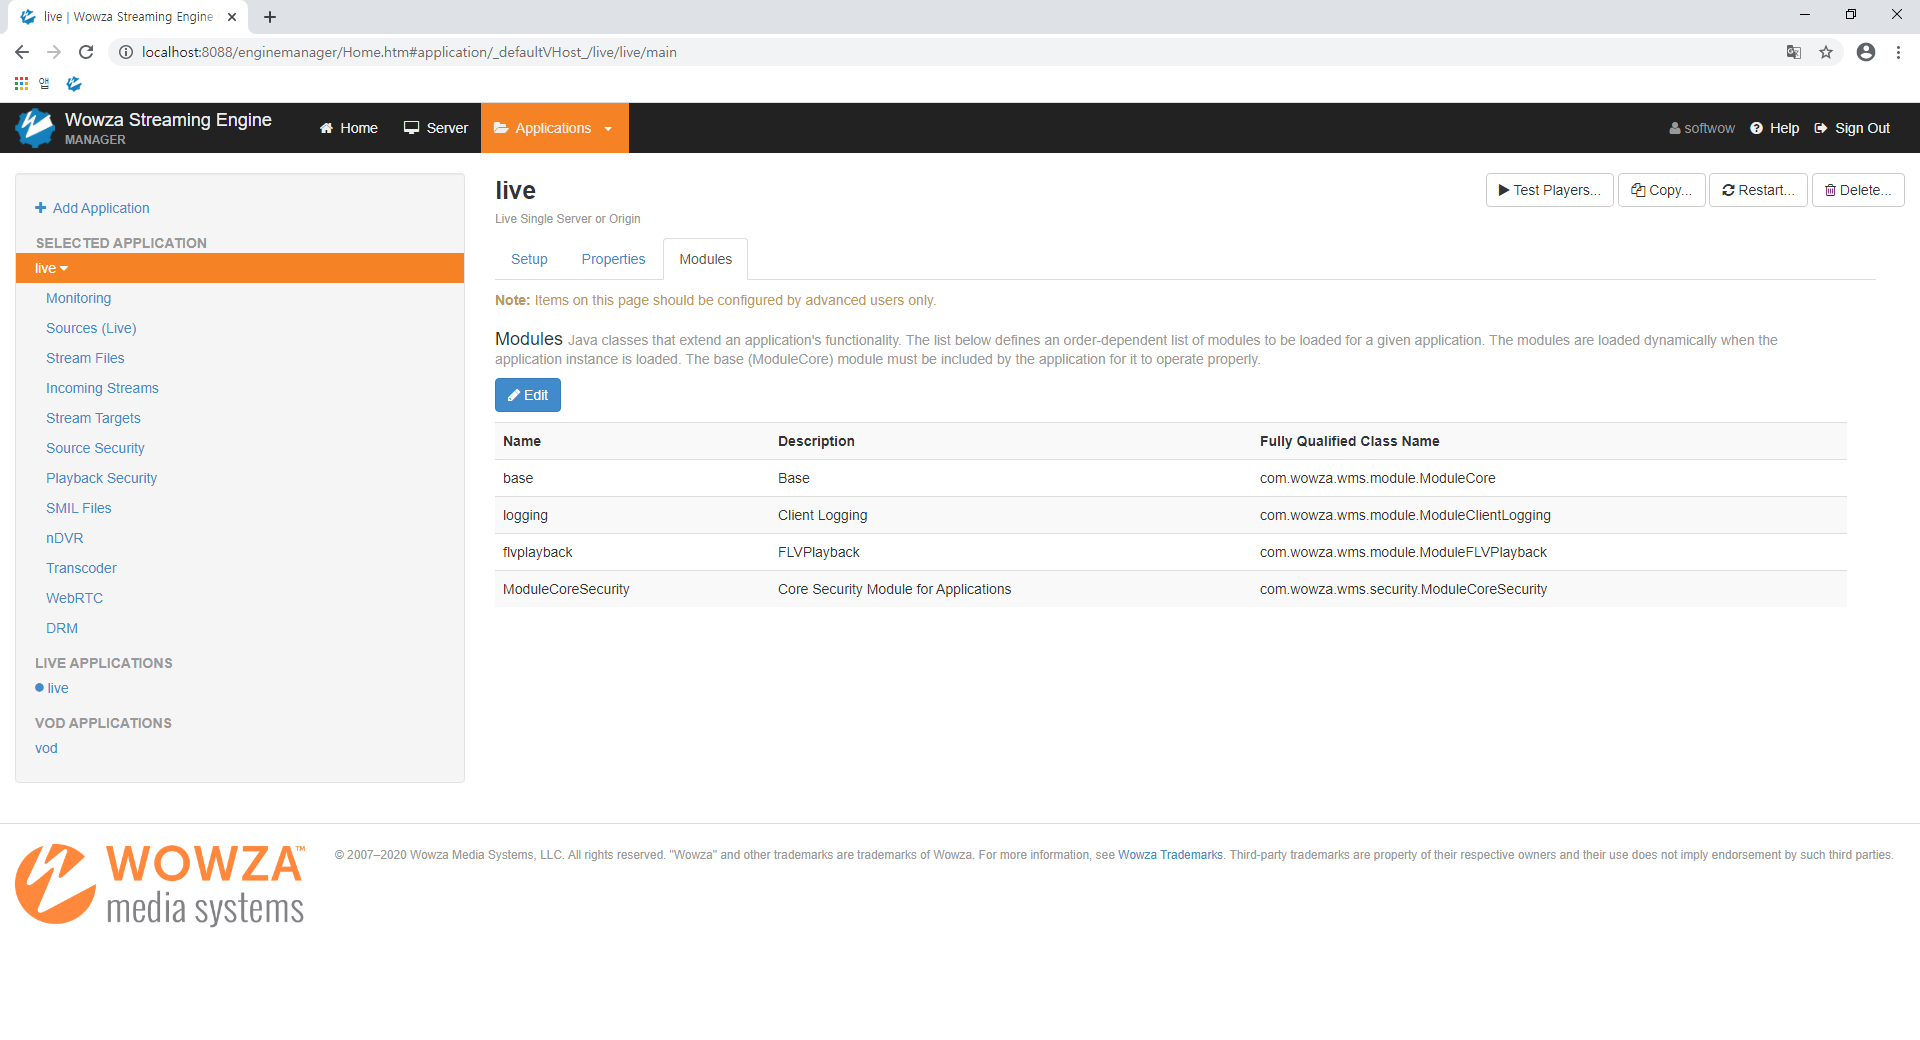The image size is (1920, 1040).
Task: Select vod under VOD Applications
Action: click(x=46, y=748)
